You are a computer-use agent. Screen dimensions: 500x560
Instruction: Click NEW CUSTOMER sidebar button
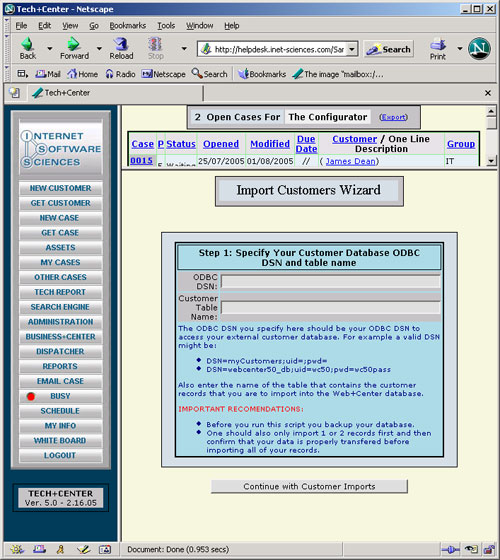60,188
